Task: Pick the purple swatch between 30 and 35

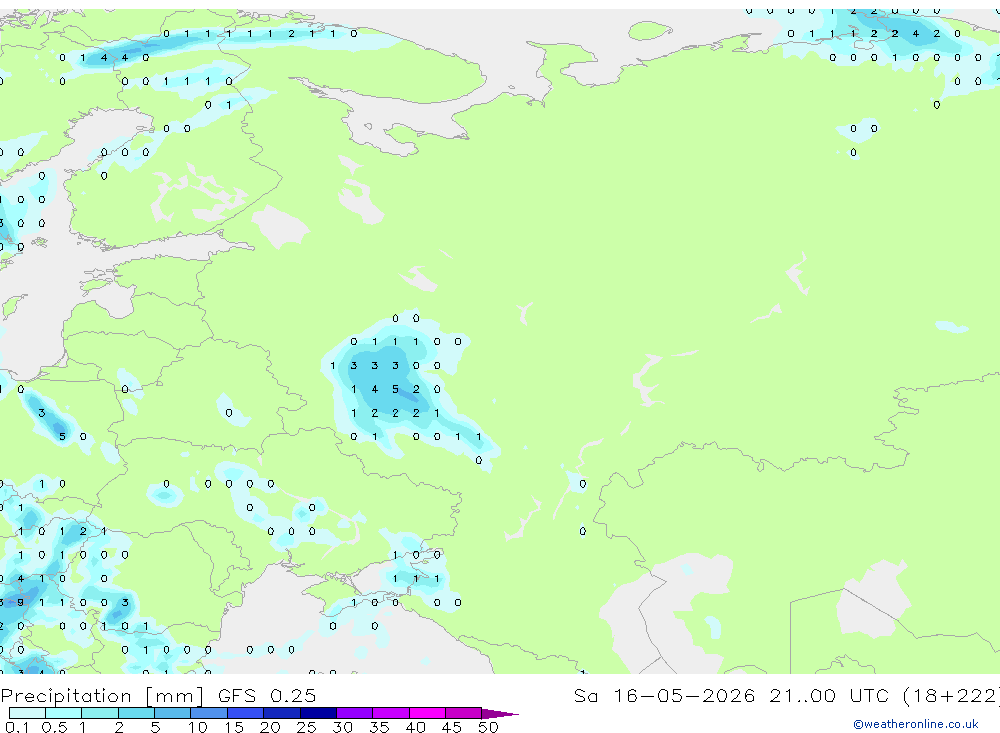Action: (355, 713)
